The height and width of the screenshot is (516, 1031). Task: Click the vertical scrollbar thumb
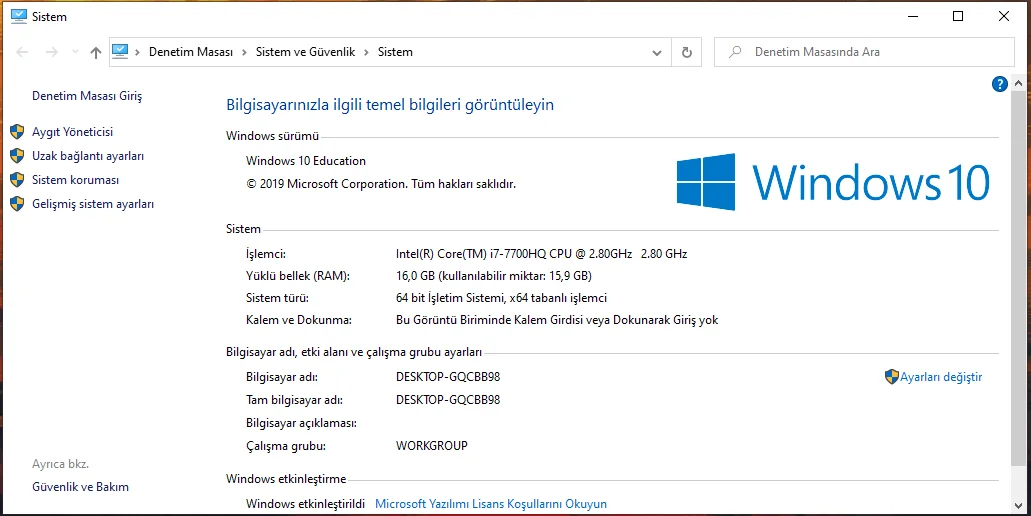1018,279
